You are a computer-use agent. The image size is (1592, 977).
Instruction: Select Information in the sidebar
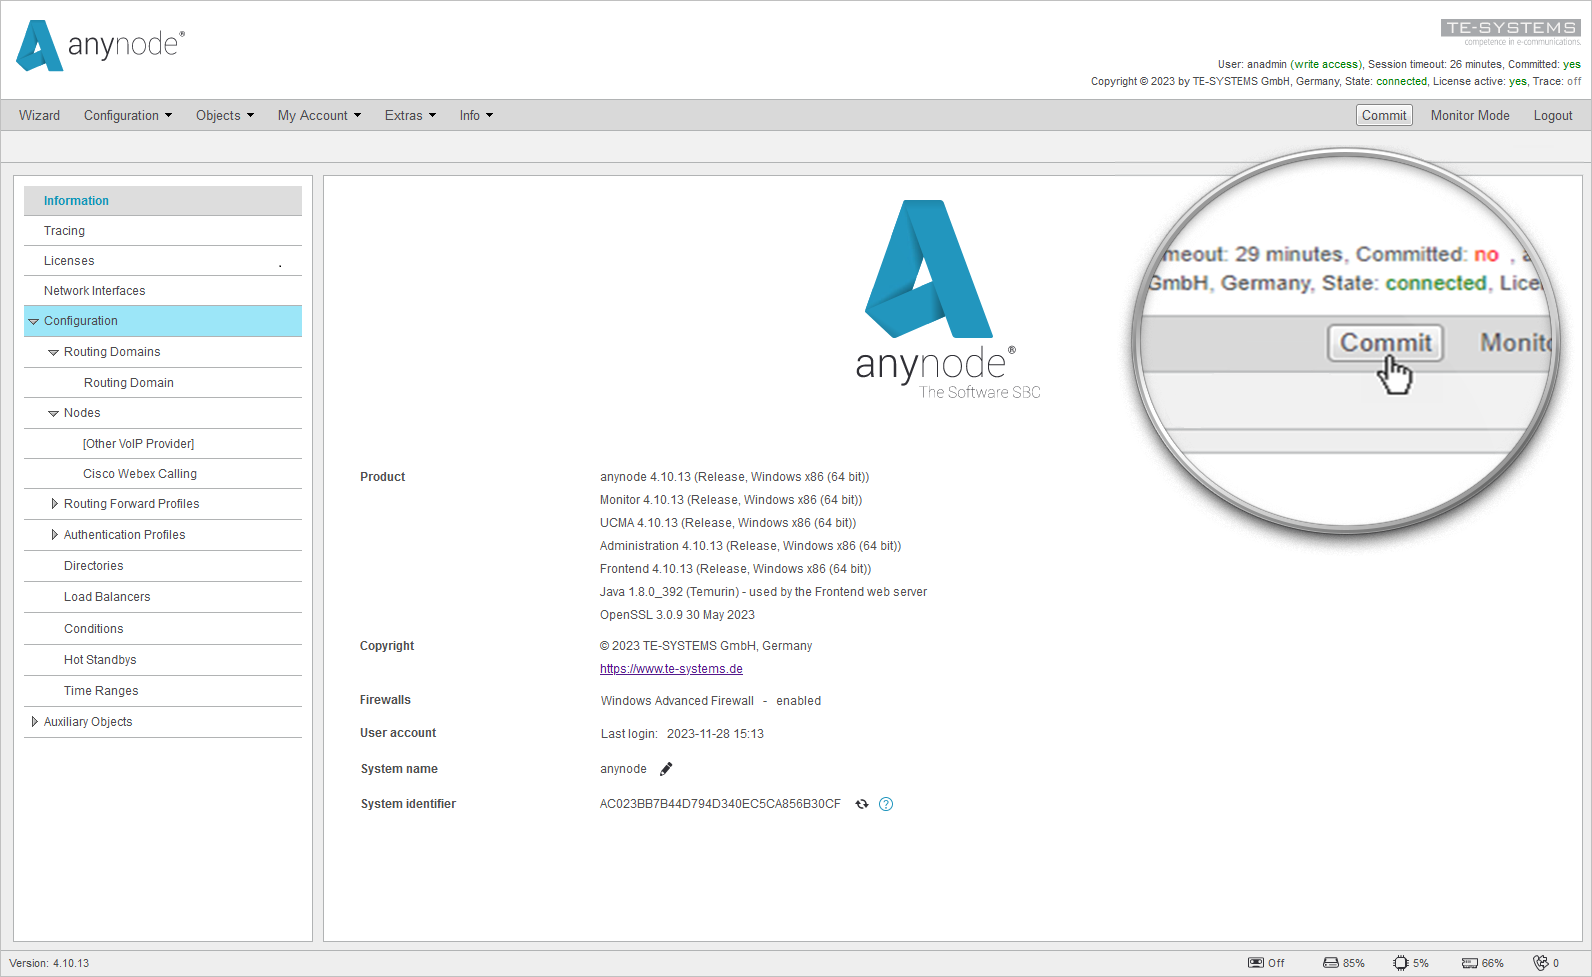[x=163, y=201]
